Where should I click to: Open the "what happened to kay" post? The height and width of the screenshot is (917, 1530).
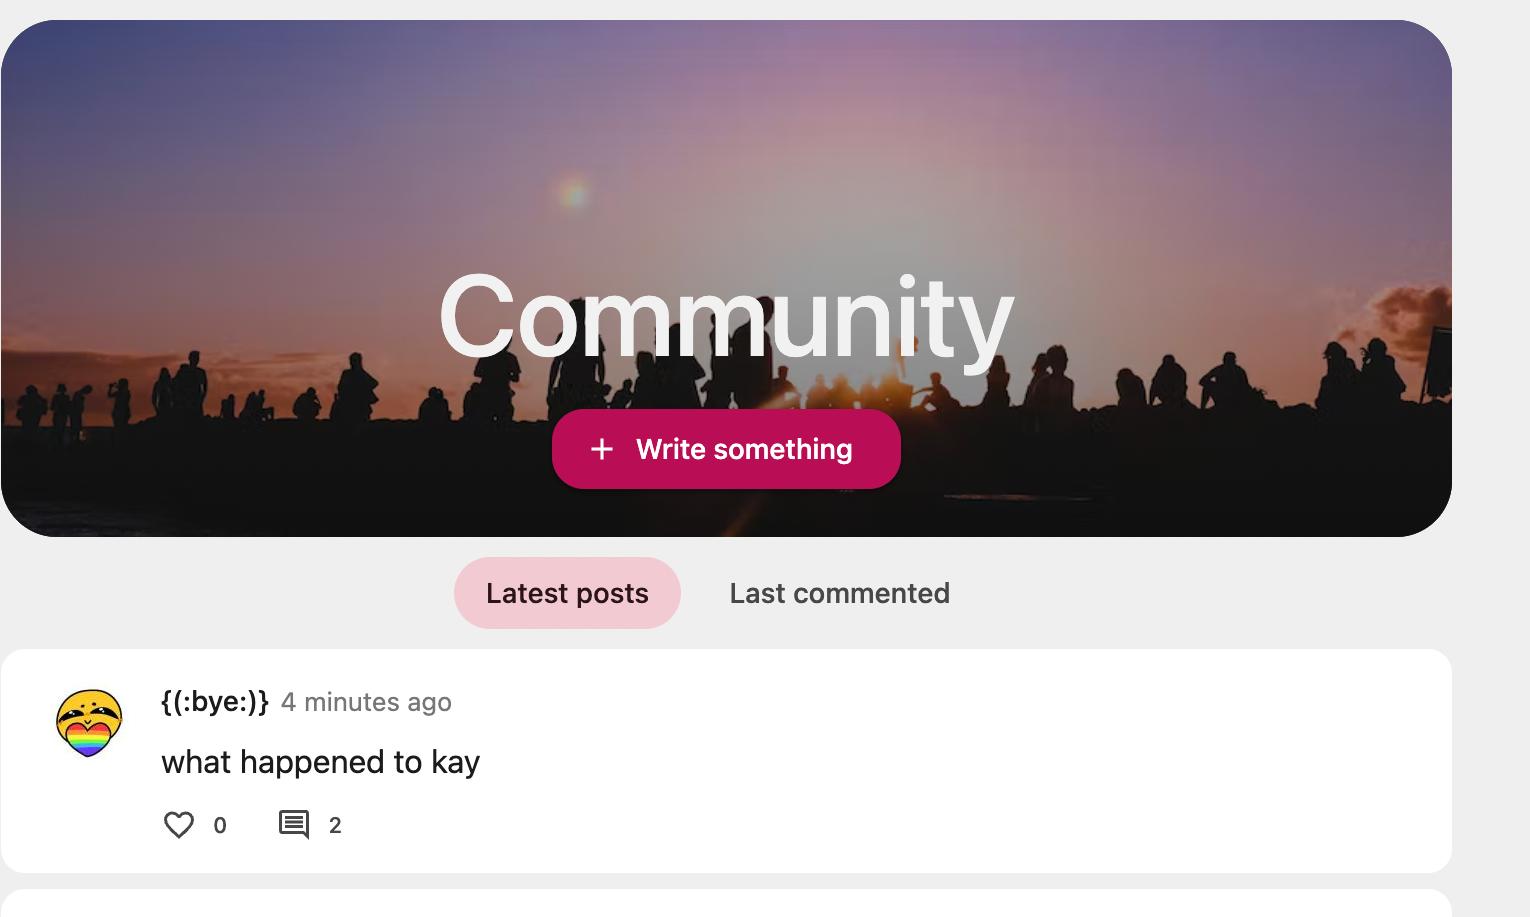(320, 762)
